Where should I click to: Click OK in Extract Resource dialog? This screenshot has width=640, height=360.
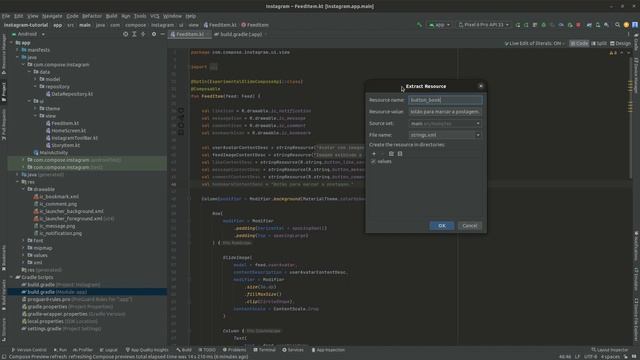(x=442, y=226)
